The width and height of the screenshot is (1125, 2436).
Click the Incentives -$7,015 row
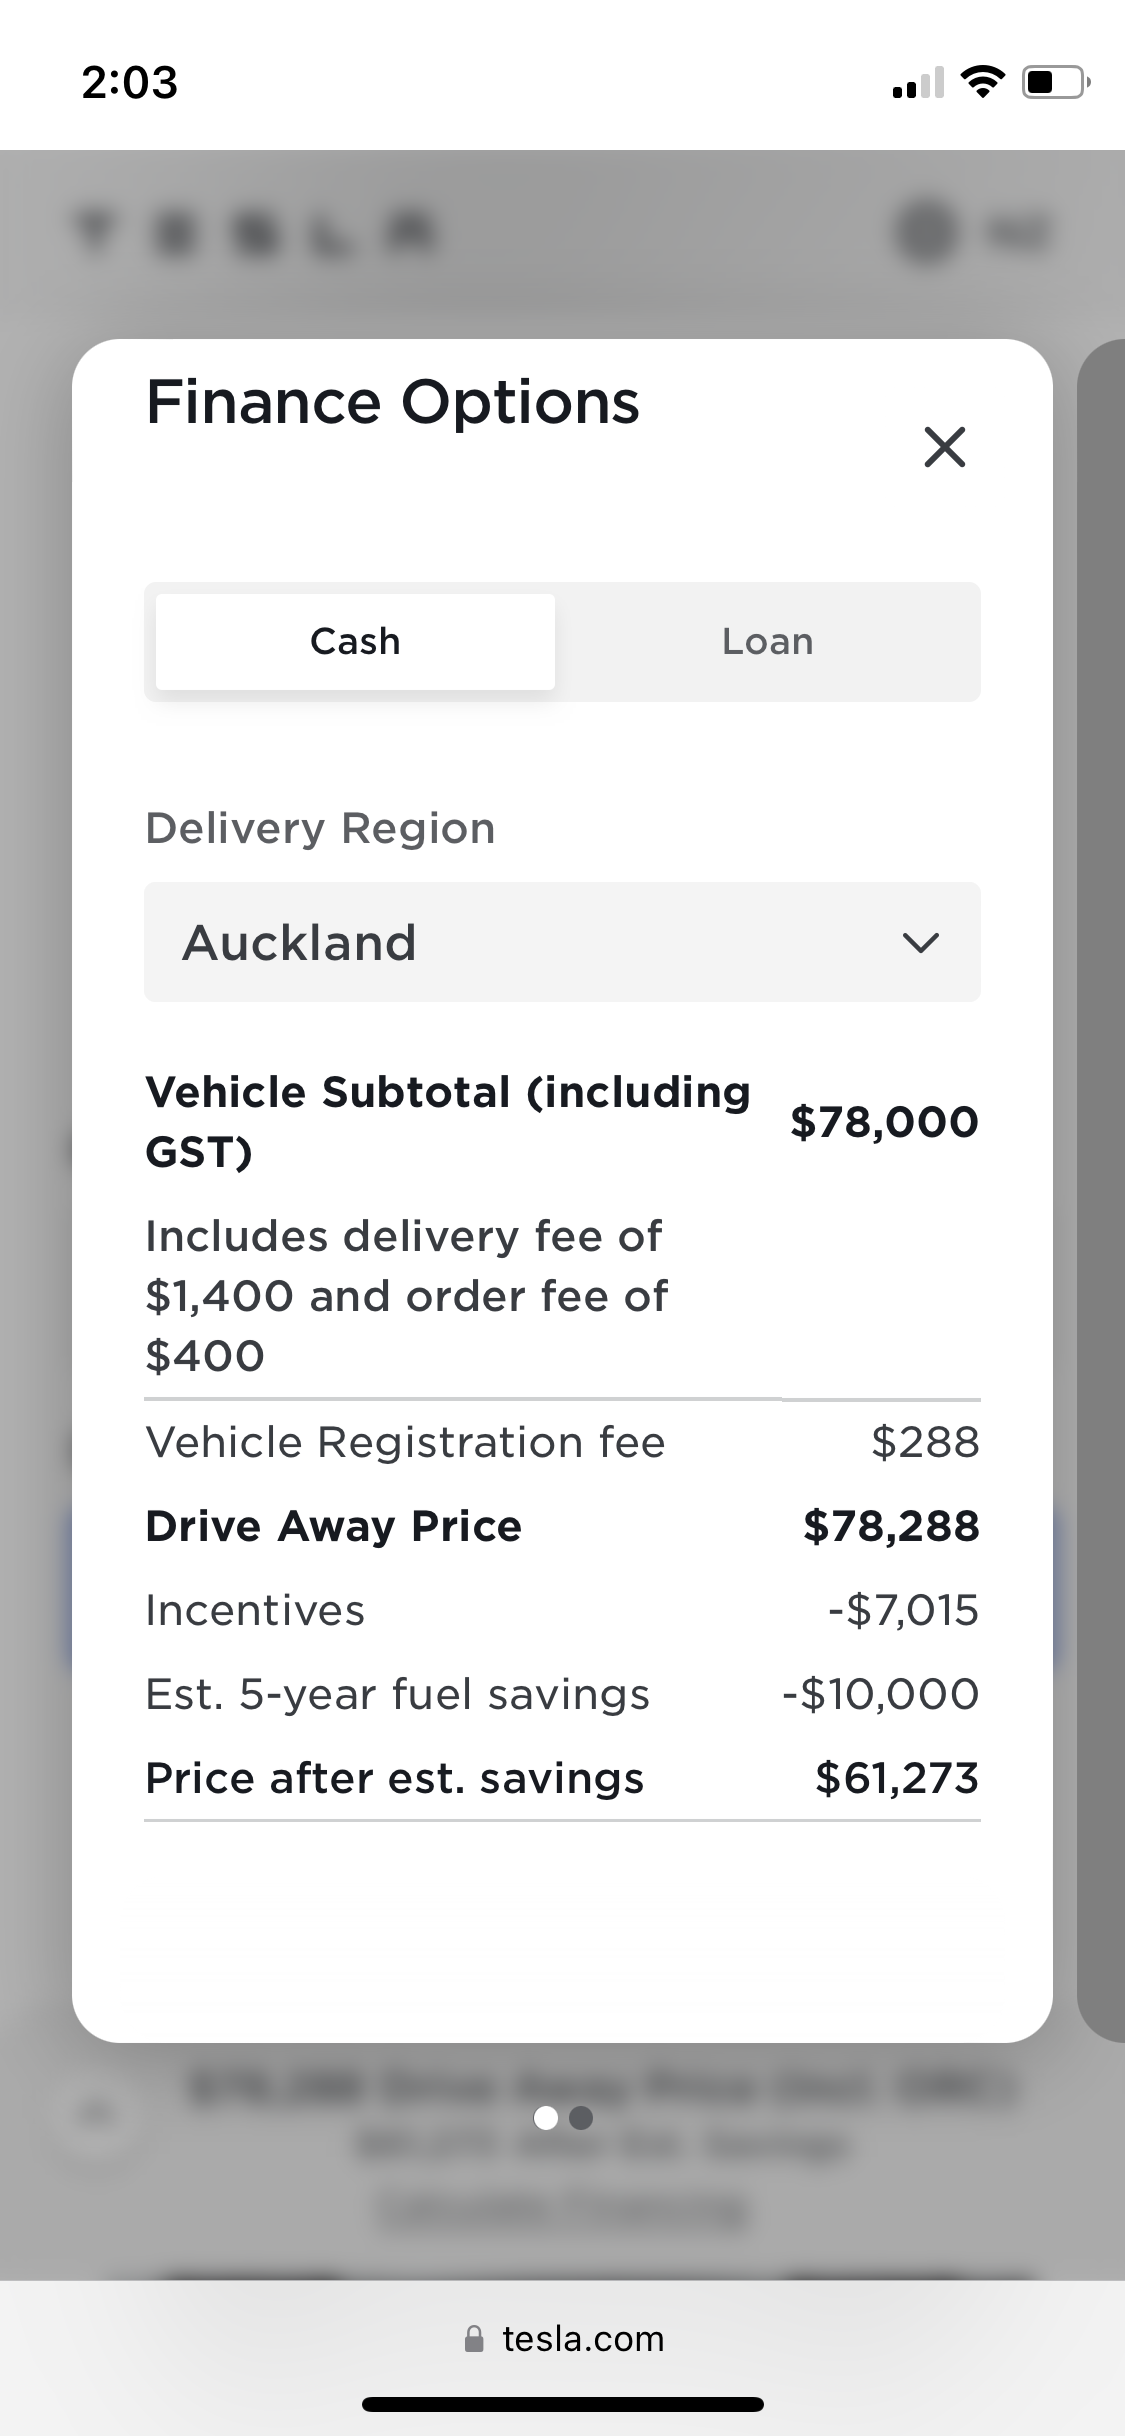(562, 1610)
